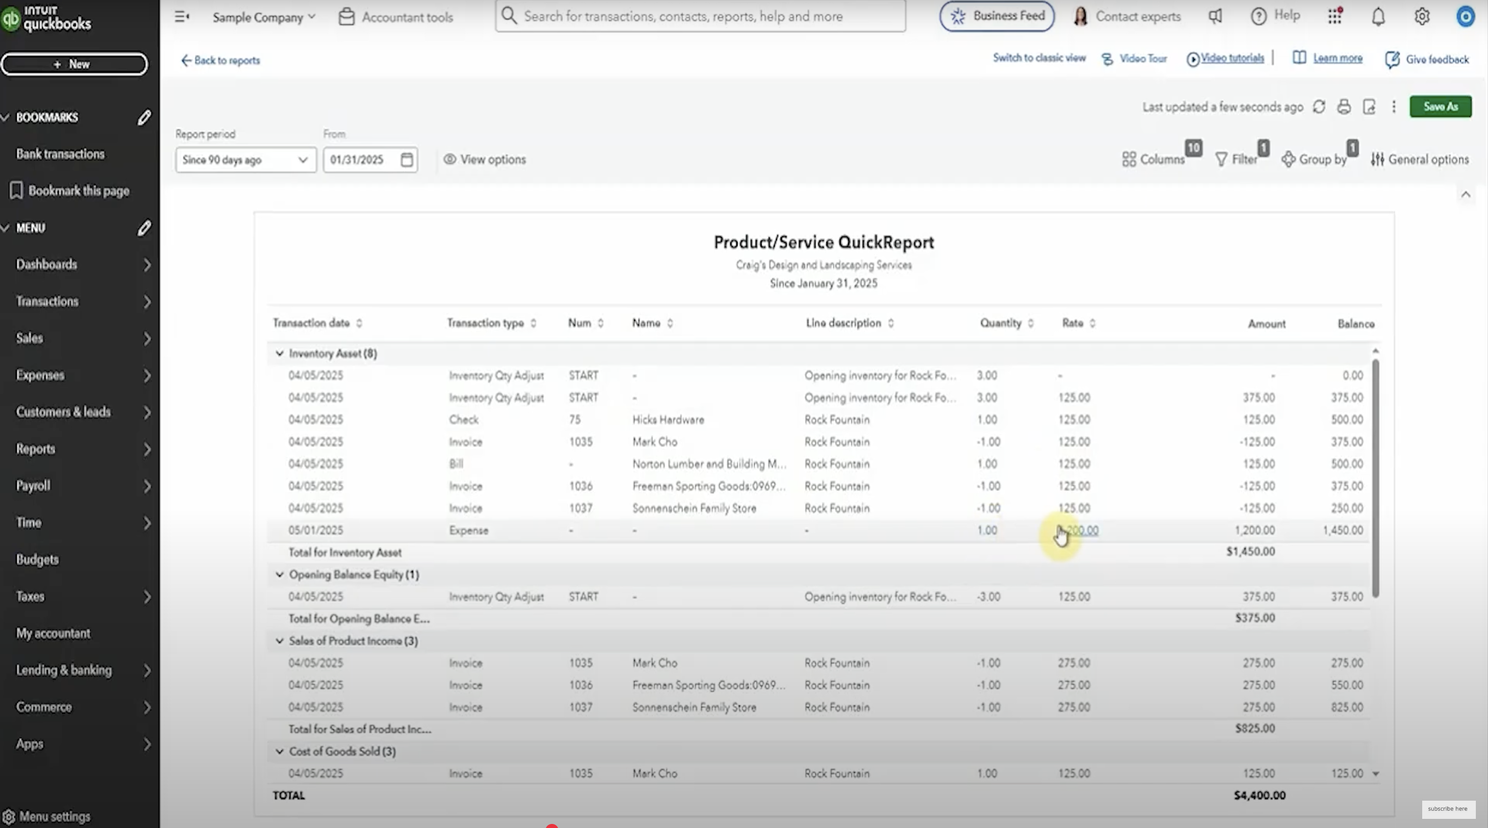The width and height of the screenshot is (1488, 828).
Task: Switch to classic view
Action: tap(1039, 58)
